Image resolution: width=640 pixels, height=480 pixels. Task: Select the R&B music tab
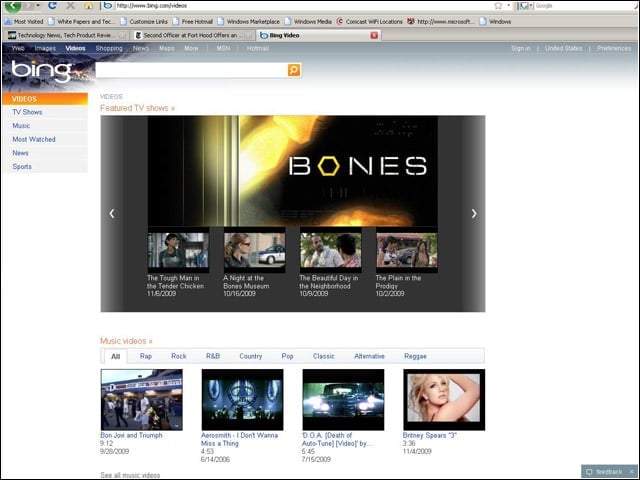coord(213,356)
